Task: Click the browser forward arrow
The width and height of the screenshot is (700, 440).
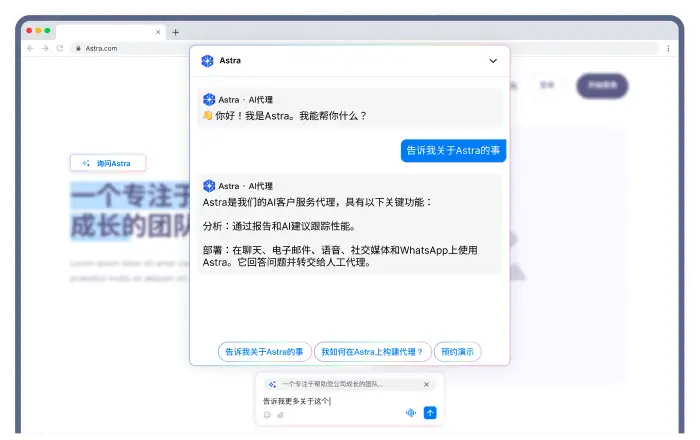Action: tap(44, 48)
